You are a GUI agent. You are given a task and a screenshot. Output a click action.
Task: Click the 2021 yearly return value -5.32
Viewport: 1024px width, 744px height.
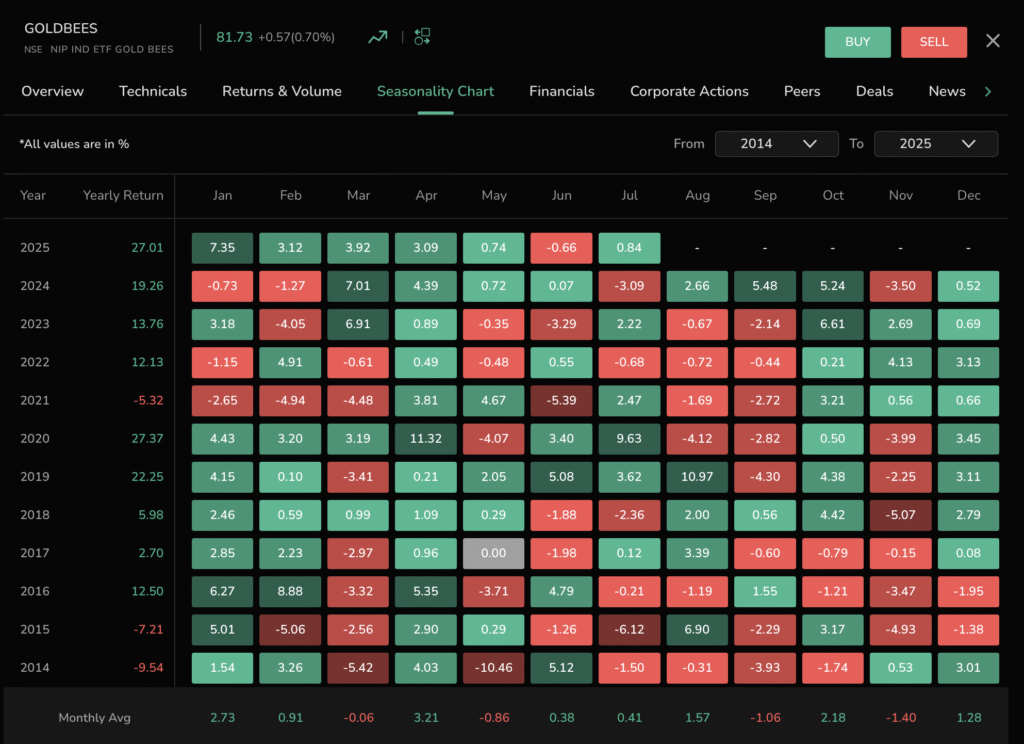coord(147,400)
